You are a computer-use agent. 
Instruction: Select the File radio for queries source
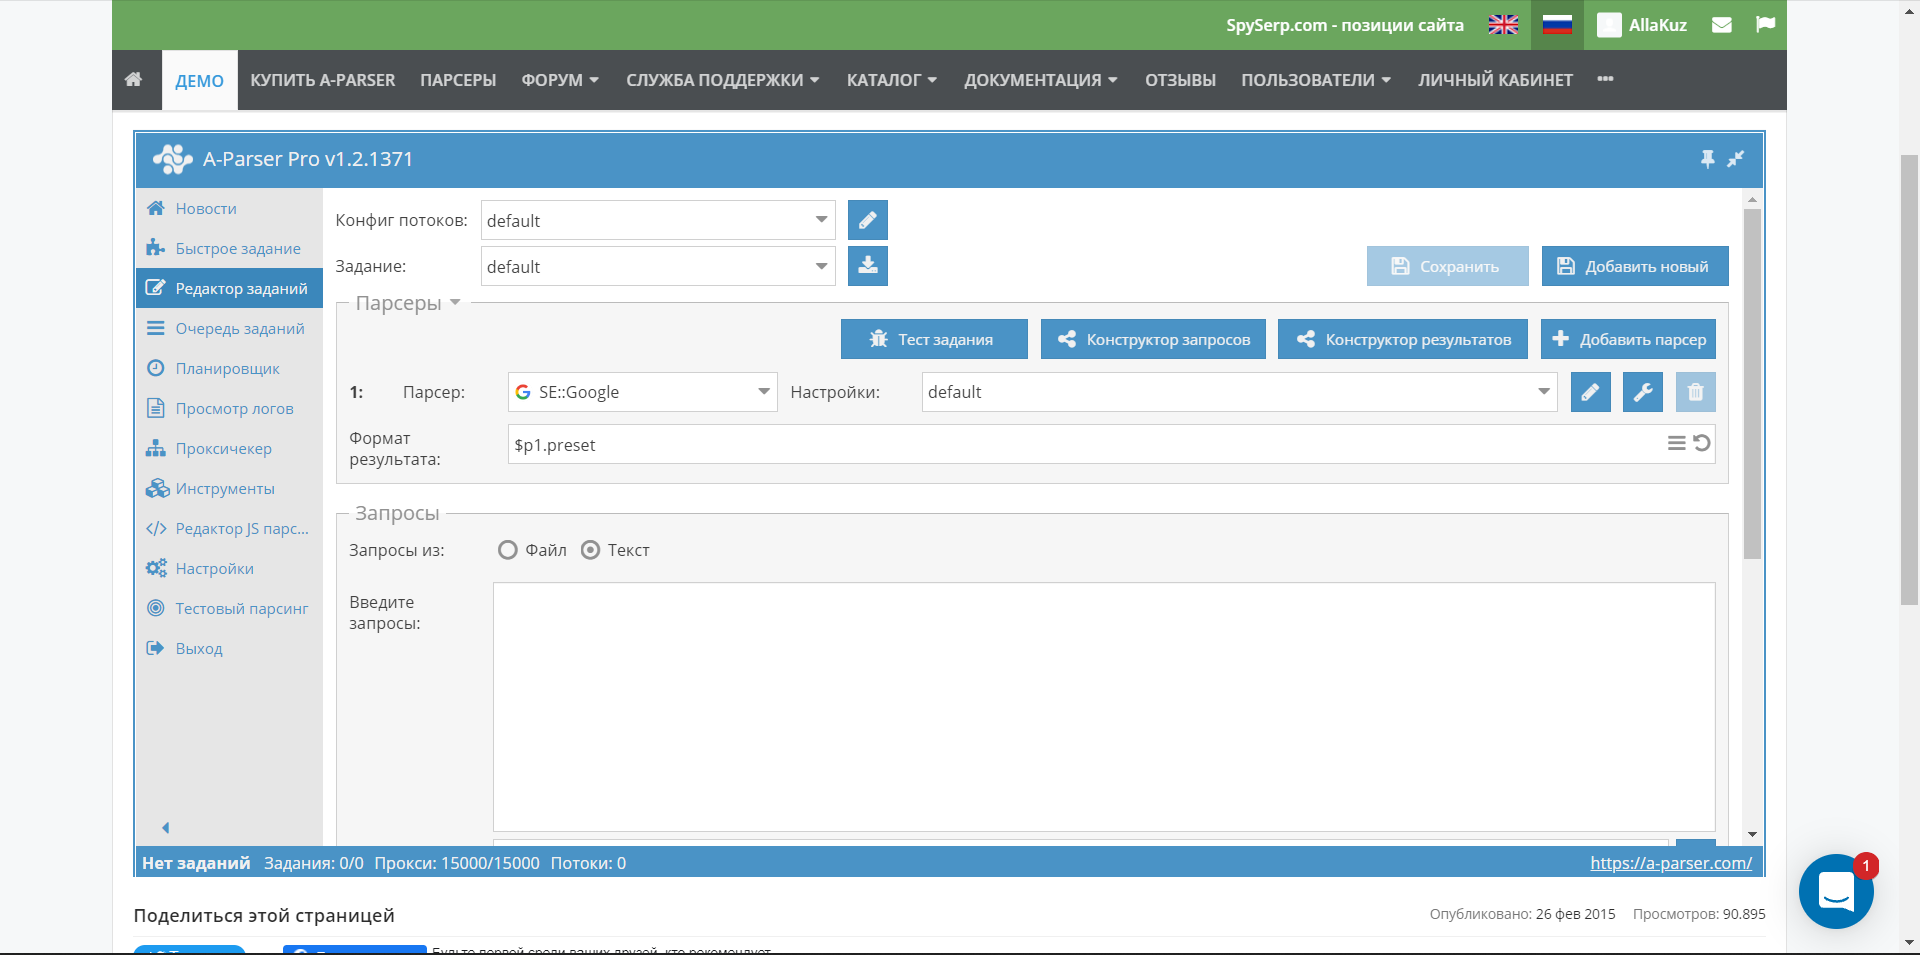click(508, 550)
